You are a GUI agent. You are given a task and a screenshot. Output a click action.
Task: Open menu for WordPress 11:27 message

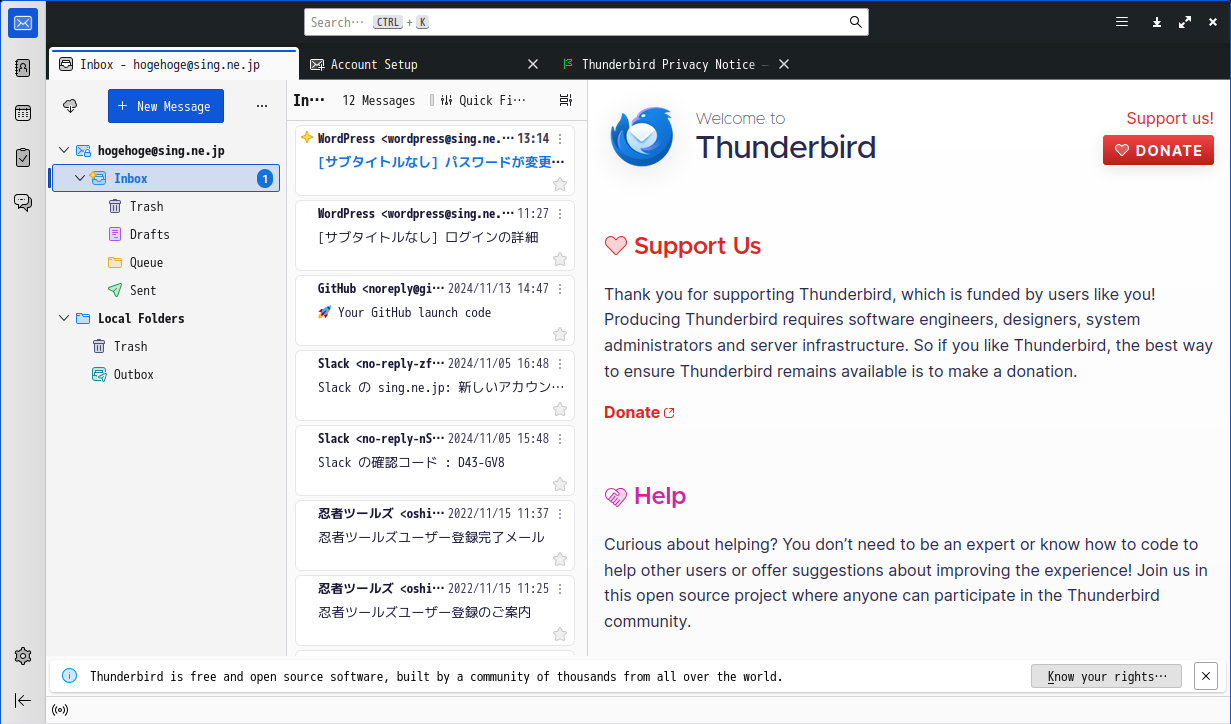click(560, 214)
